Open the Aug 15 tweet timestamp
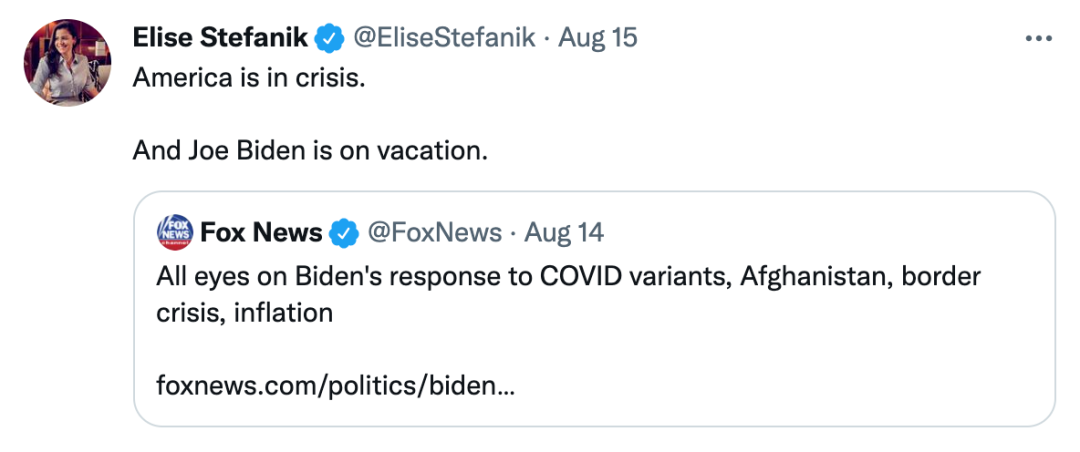The height and width of the screenshot is (452, 1080). pos(597,38)
